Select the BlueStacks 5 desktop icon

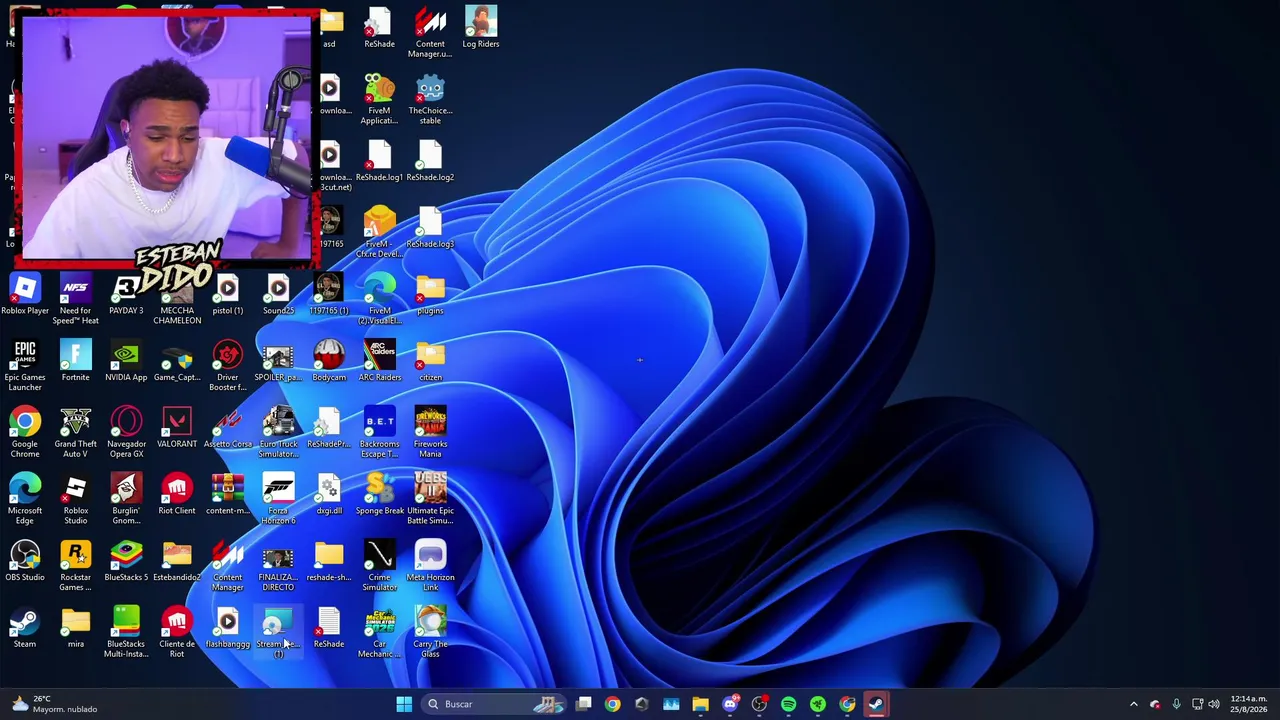click(126, 562)
